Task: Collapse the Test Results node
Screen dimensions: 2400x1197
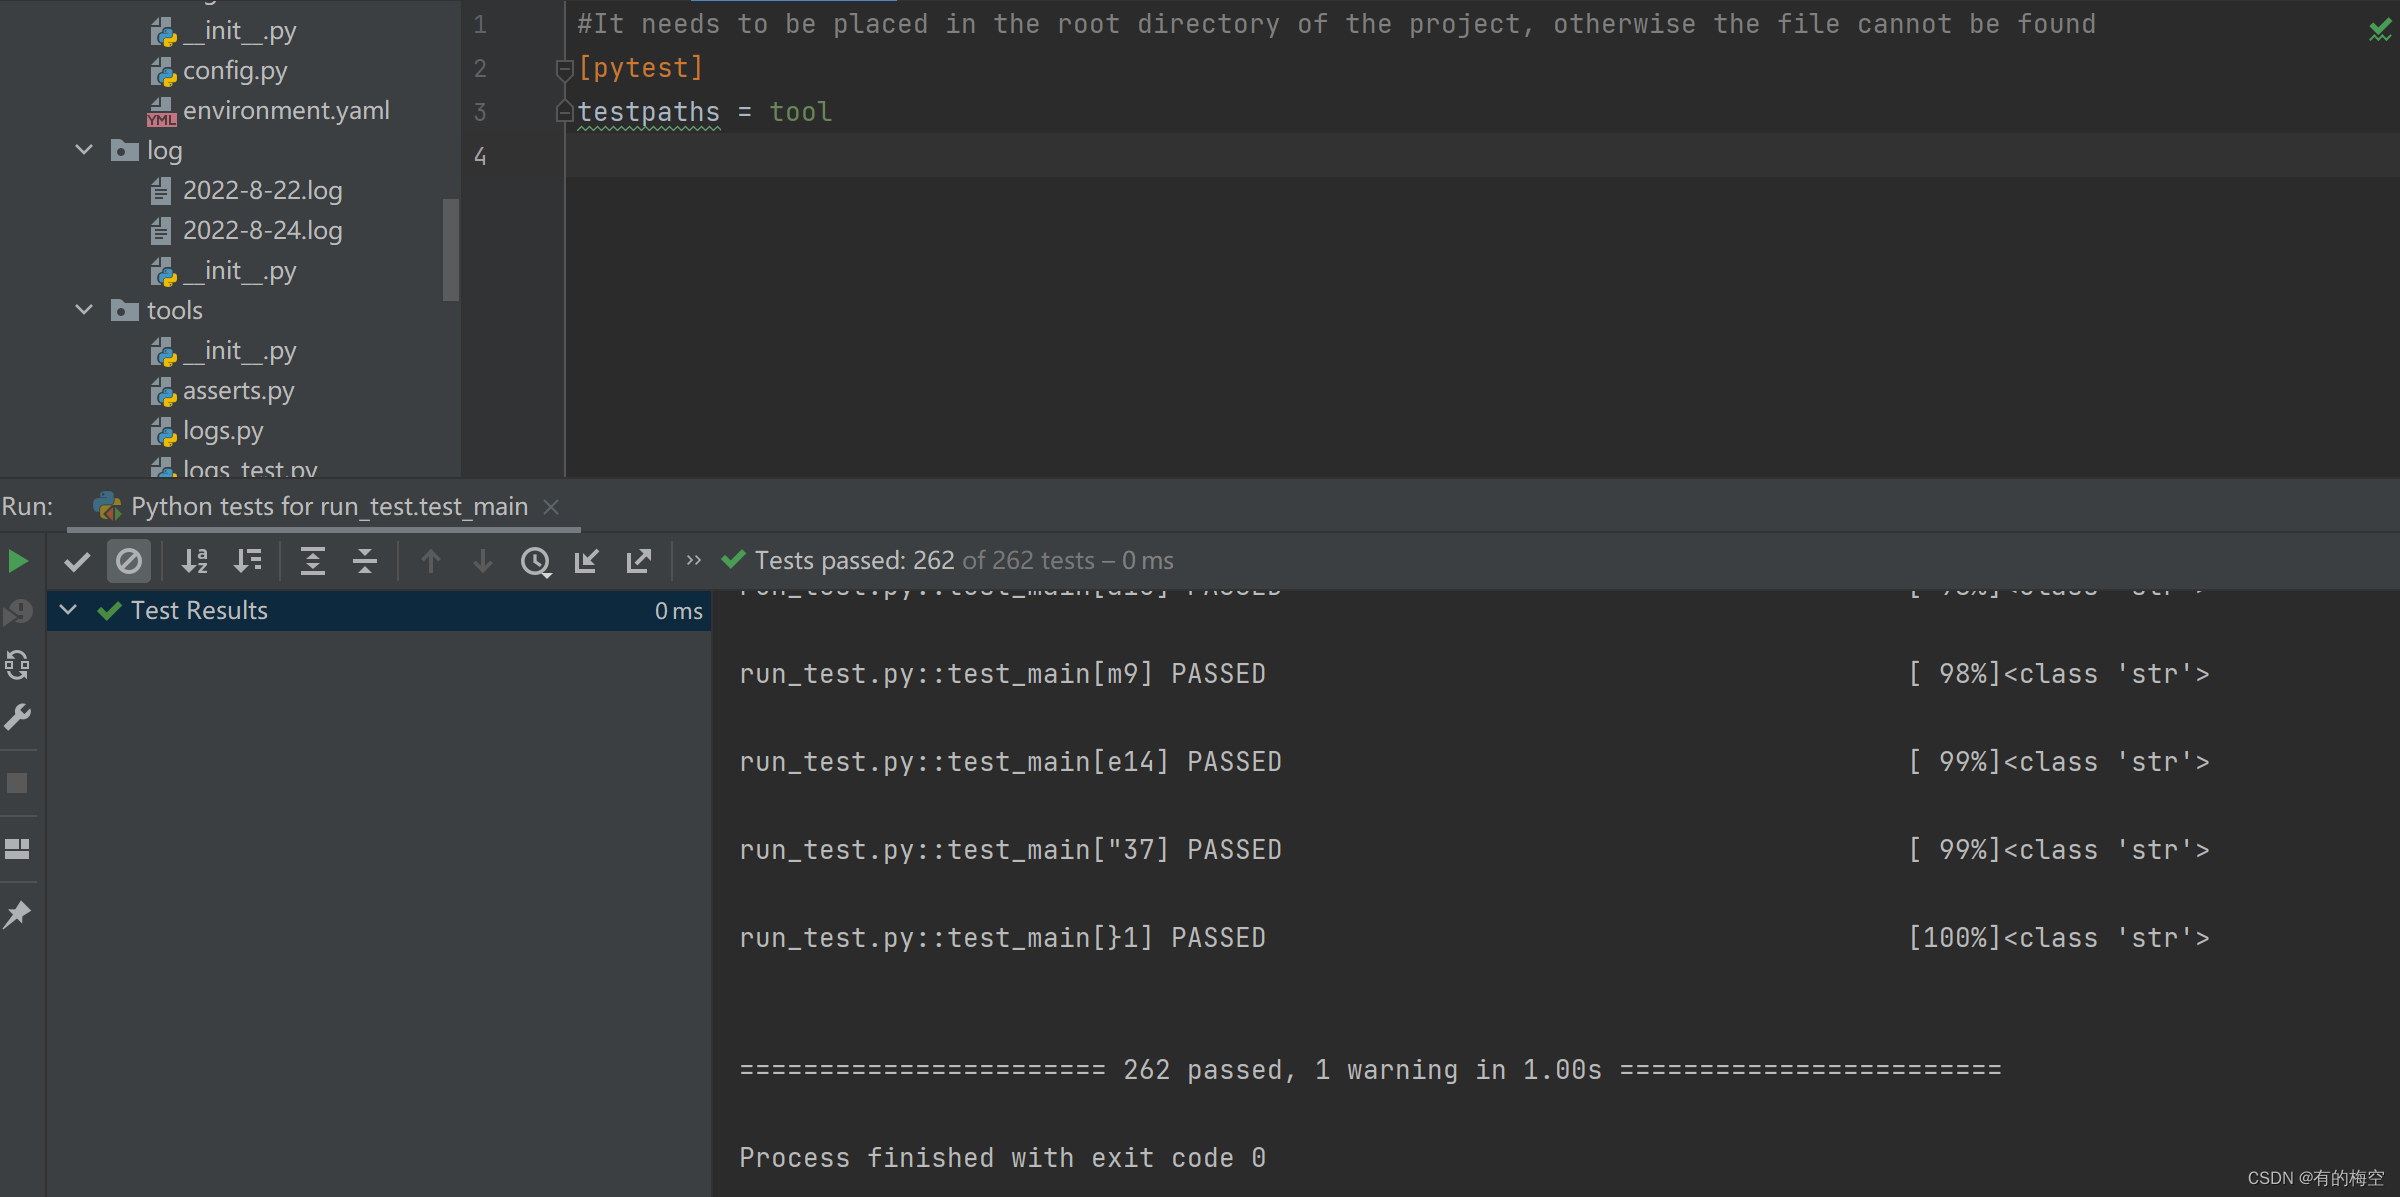Action: [68, 610]
